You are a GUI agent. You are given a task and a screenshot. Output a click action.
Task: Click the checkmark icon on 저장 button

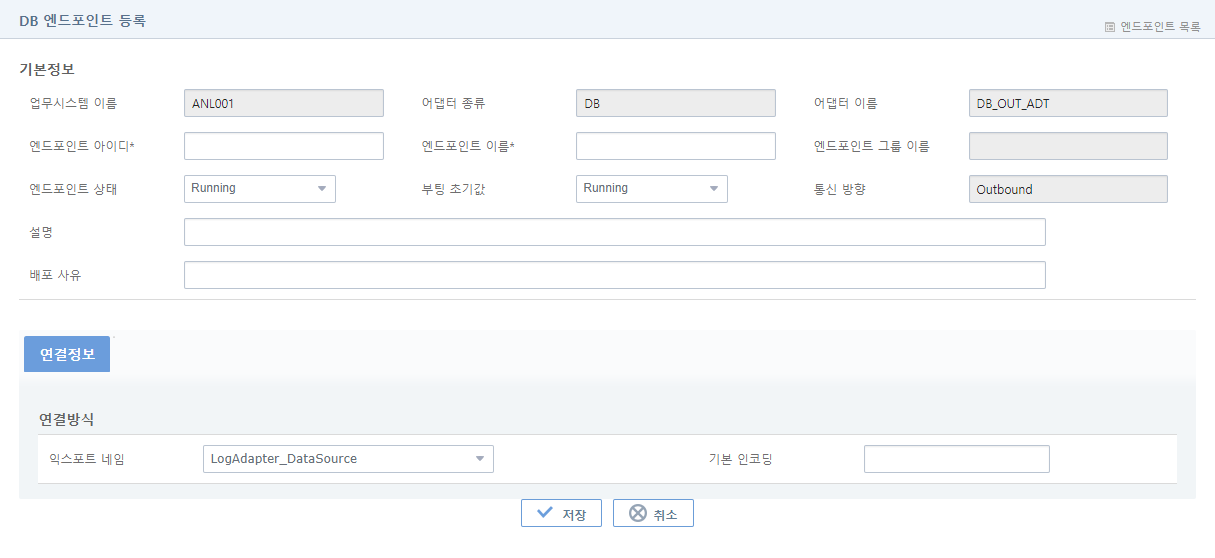tap(545, 513)
